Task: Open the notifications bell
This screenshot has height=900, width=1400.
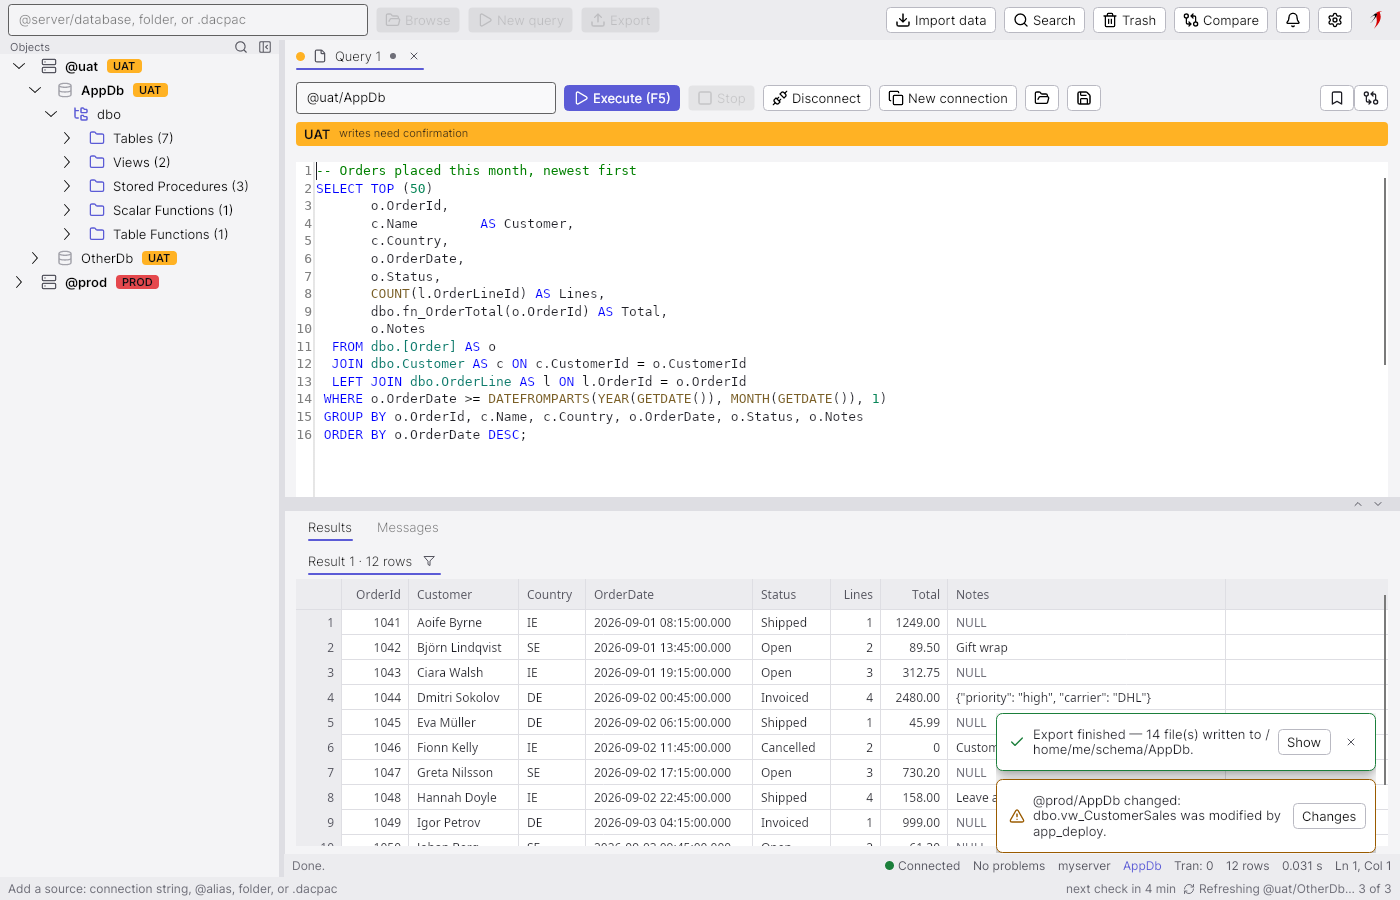Action: [x=1293, y=20]
